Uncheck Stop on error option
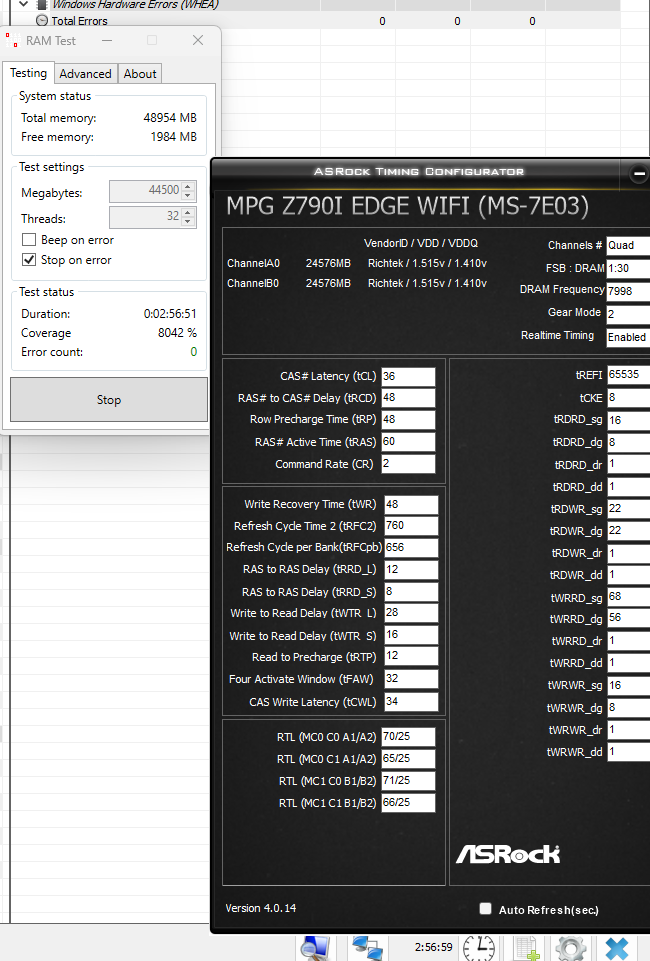This screenshot has width=650, height=961. [29, 260]
